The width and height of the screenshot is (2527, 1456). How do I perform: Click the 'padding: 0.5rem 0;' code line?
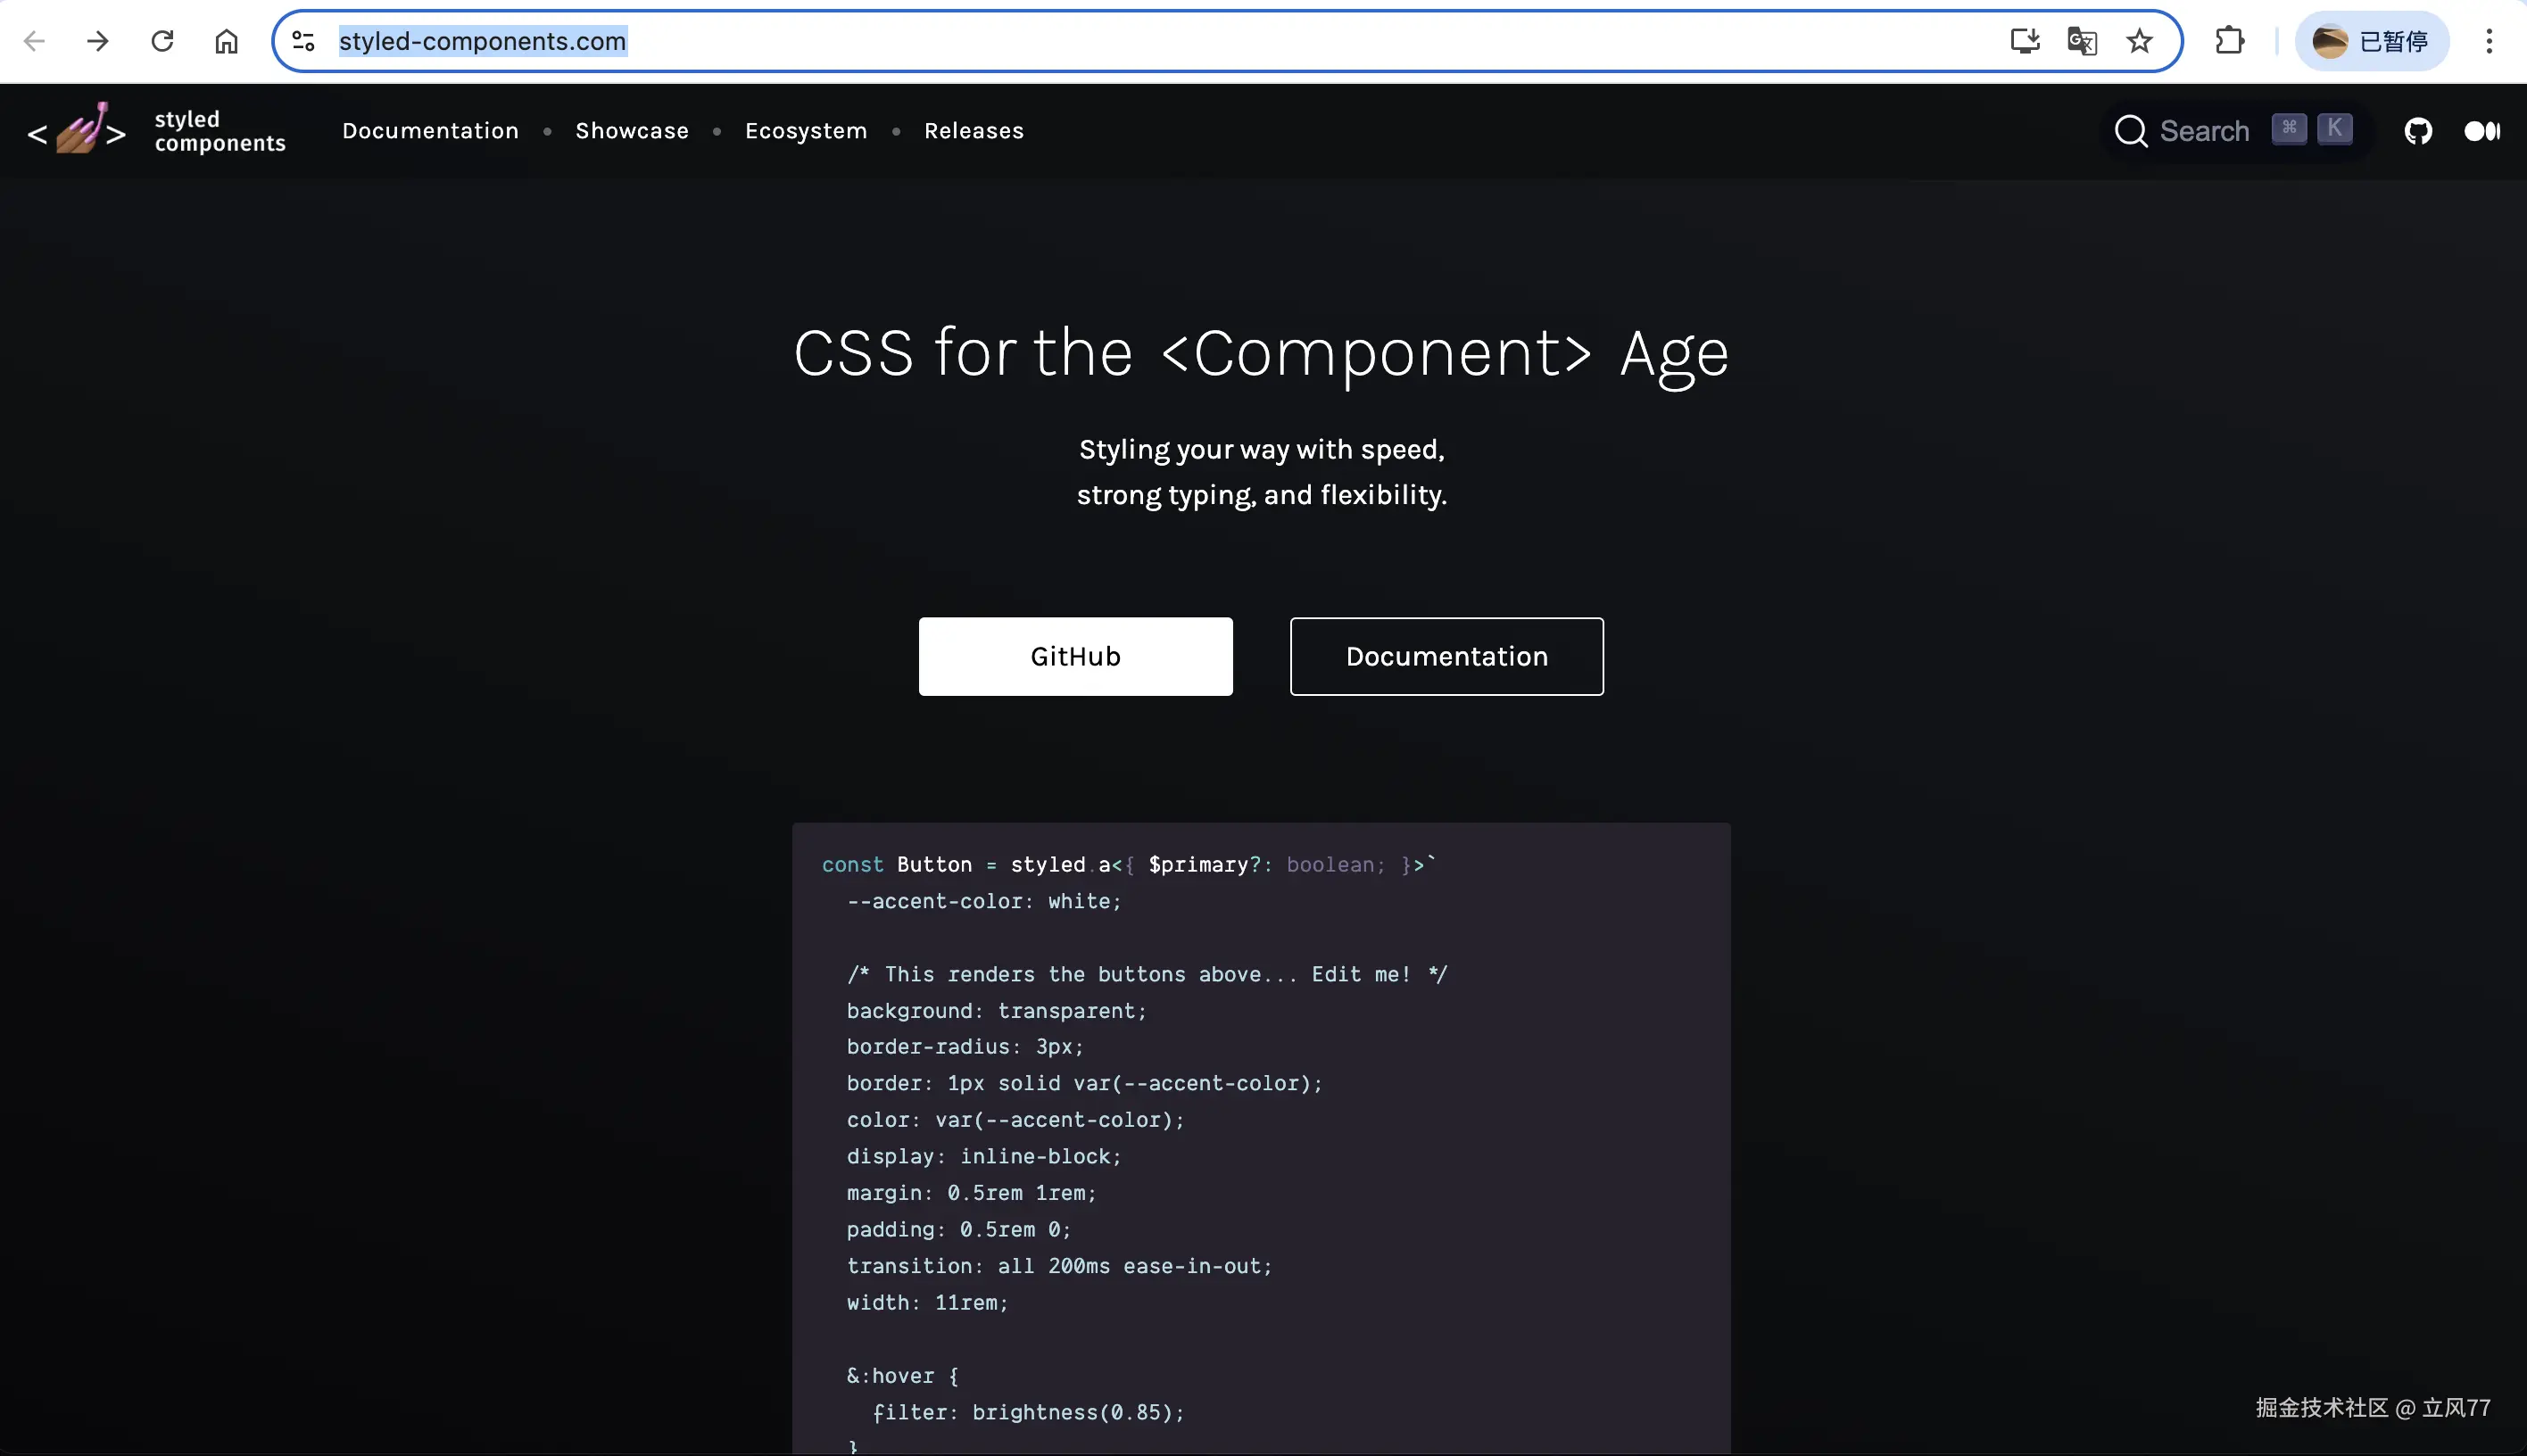[x=958, y=1229]
